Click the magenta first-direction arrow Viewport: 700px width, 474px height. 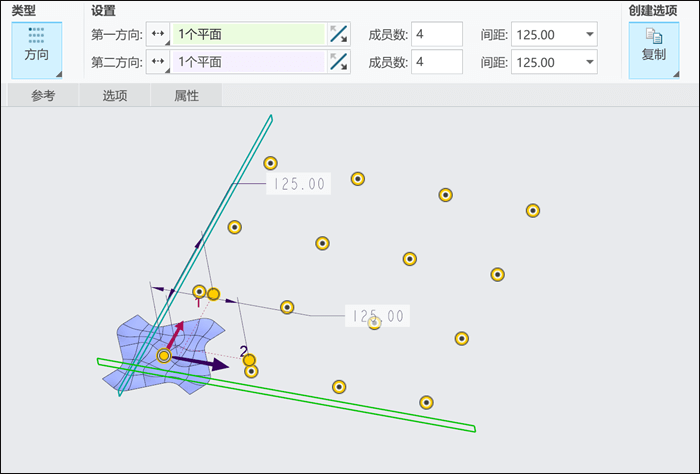coord(176,334)
